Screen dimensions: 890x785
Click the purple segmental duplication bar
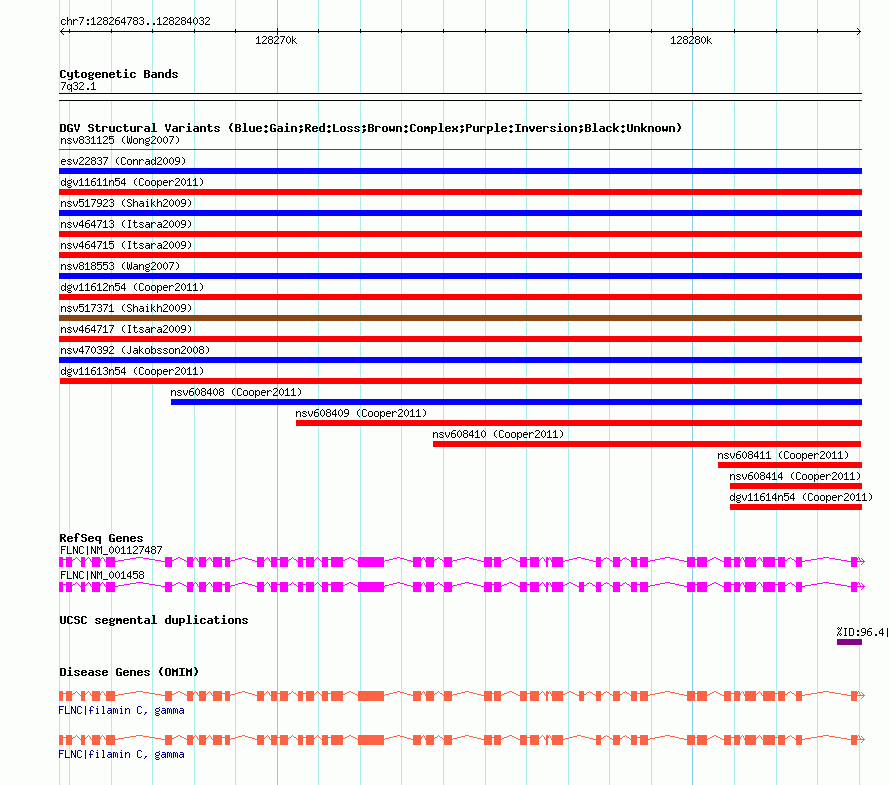[x=849, y=642]
